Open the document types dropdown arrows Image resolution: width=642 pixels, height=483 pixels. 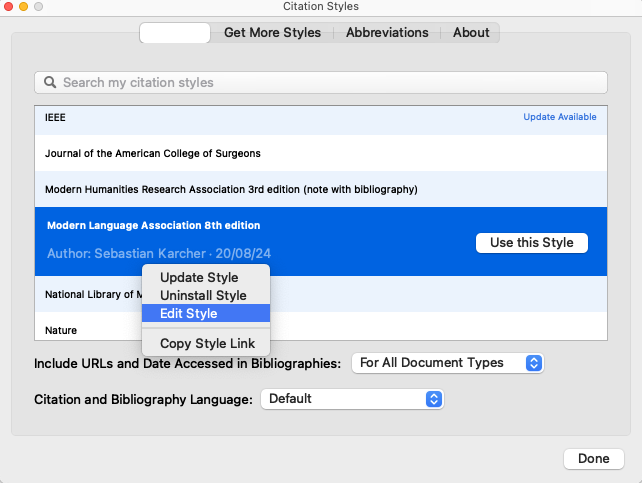[x=533, y=363]
